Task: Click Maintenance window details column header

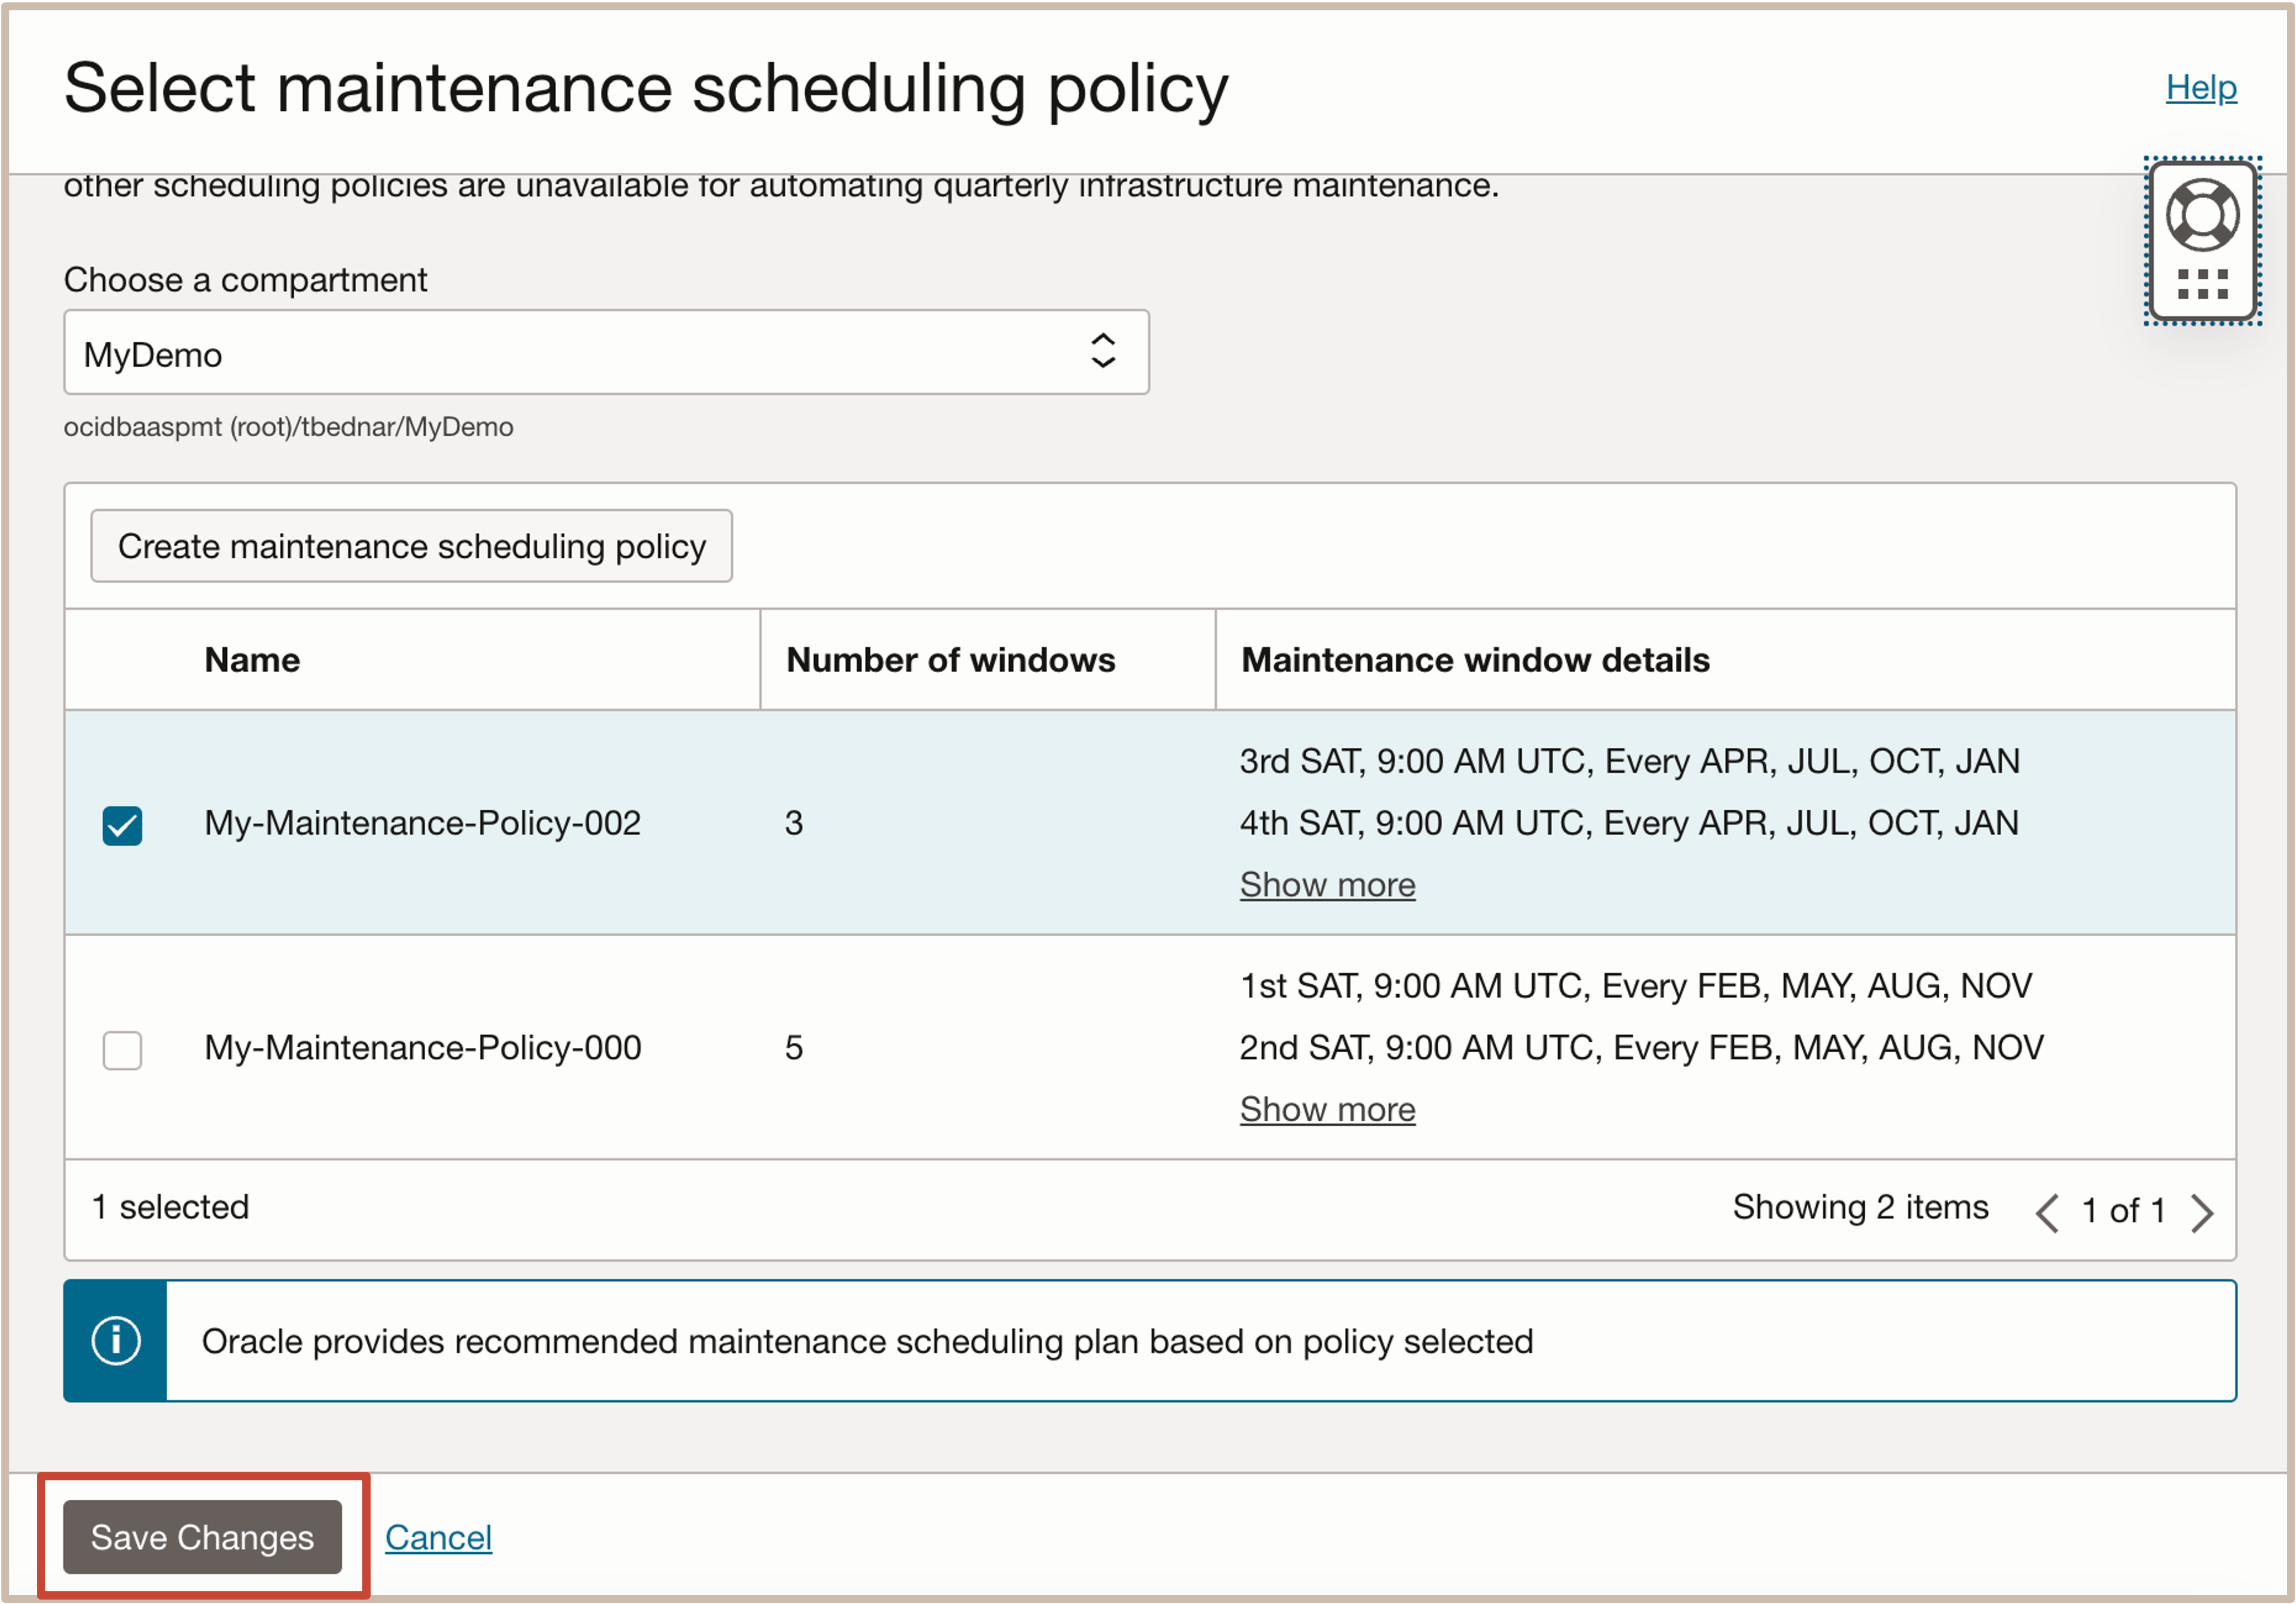Action: 1475,660
